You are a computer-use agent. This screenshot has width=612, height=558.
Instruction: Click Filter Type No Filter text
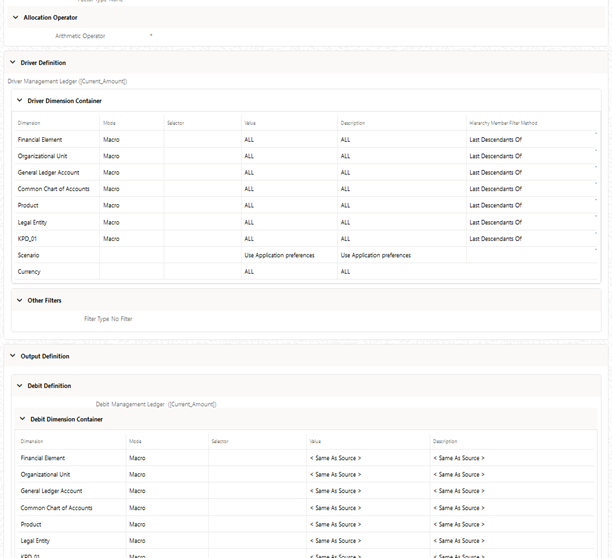[108, 319]
